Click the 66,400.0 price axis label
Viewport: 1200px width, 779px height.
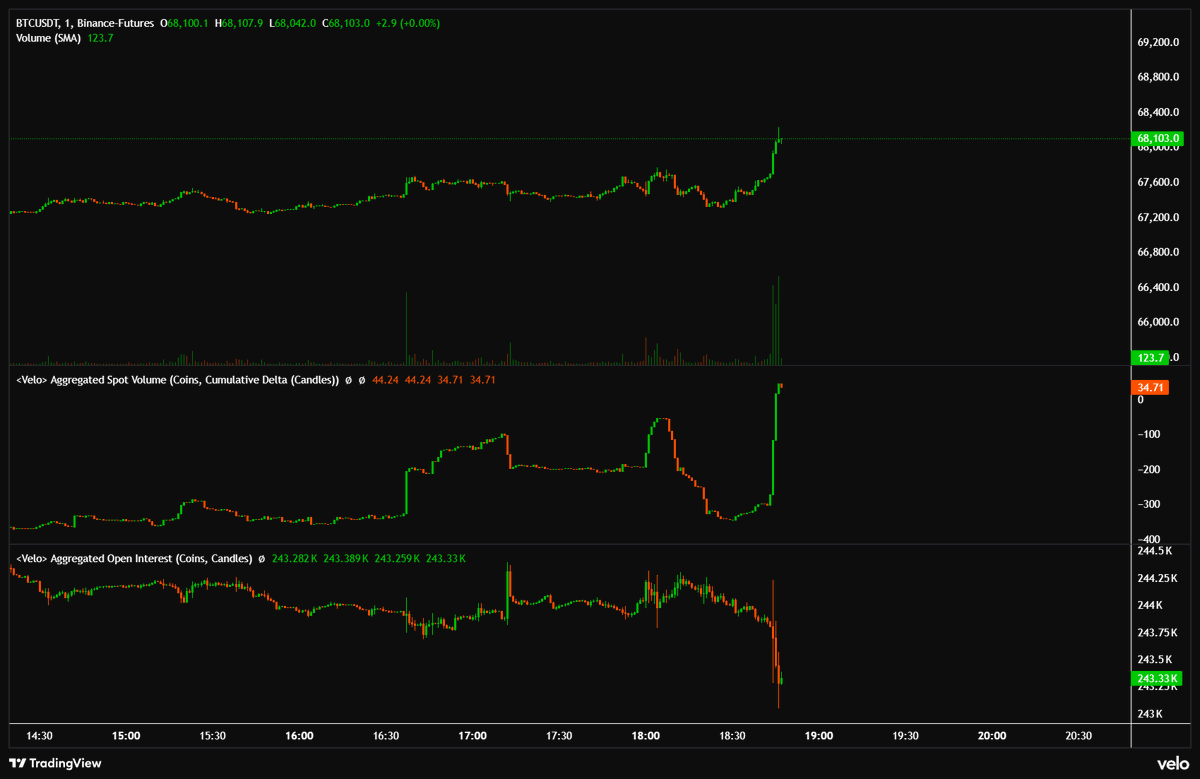click(x=1158, y=287)
